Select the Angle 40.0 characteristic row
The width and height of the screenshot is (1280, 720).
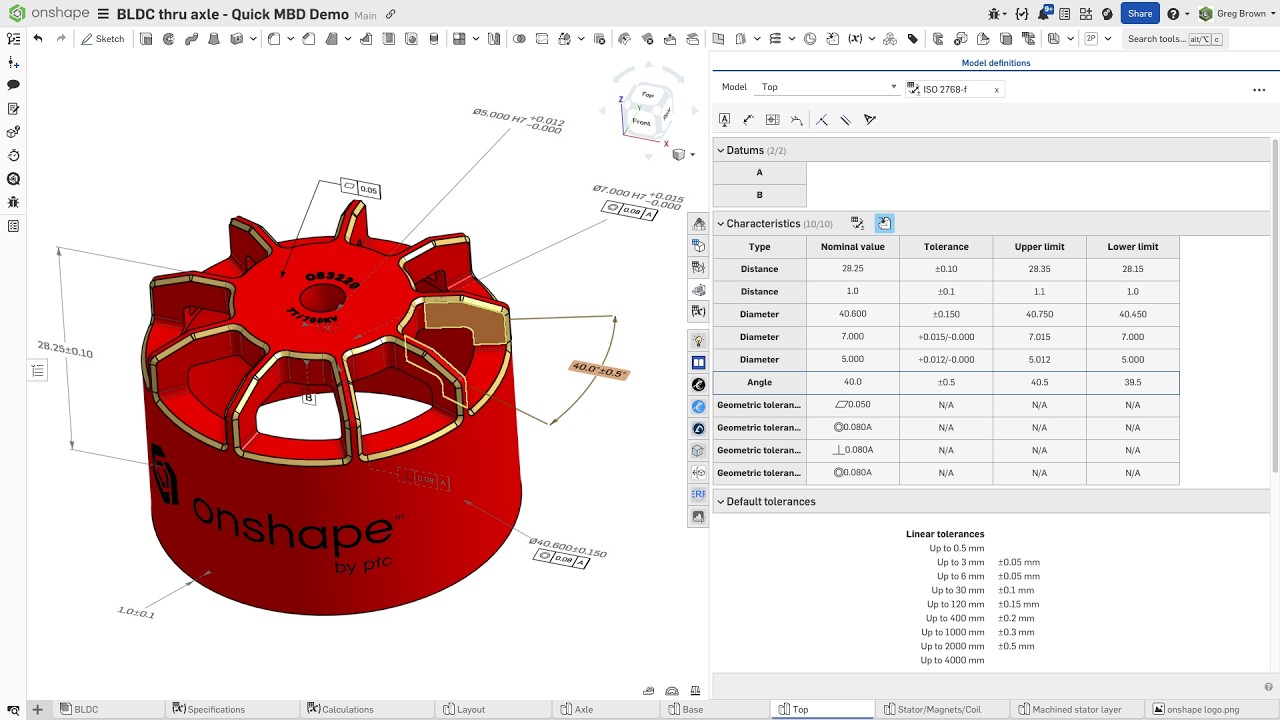[x=946, y=382]
